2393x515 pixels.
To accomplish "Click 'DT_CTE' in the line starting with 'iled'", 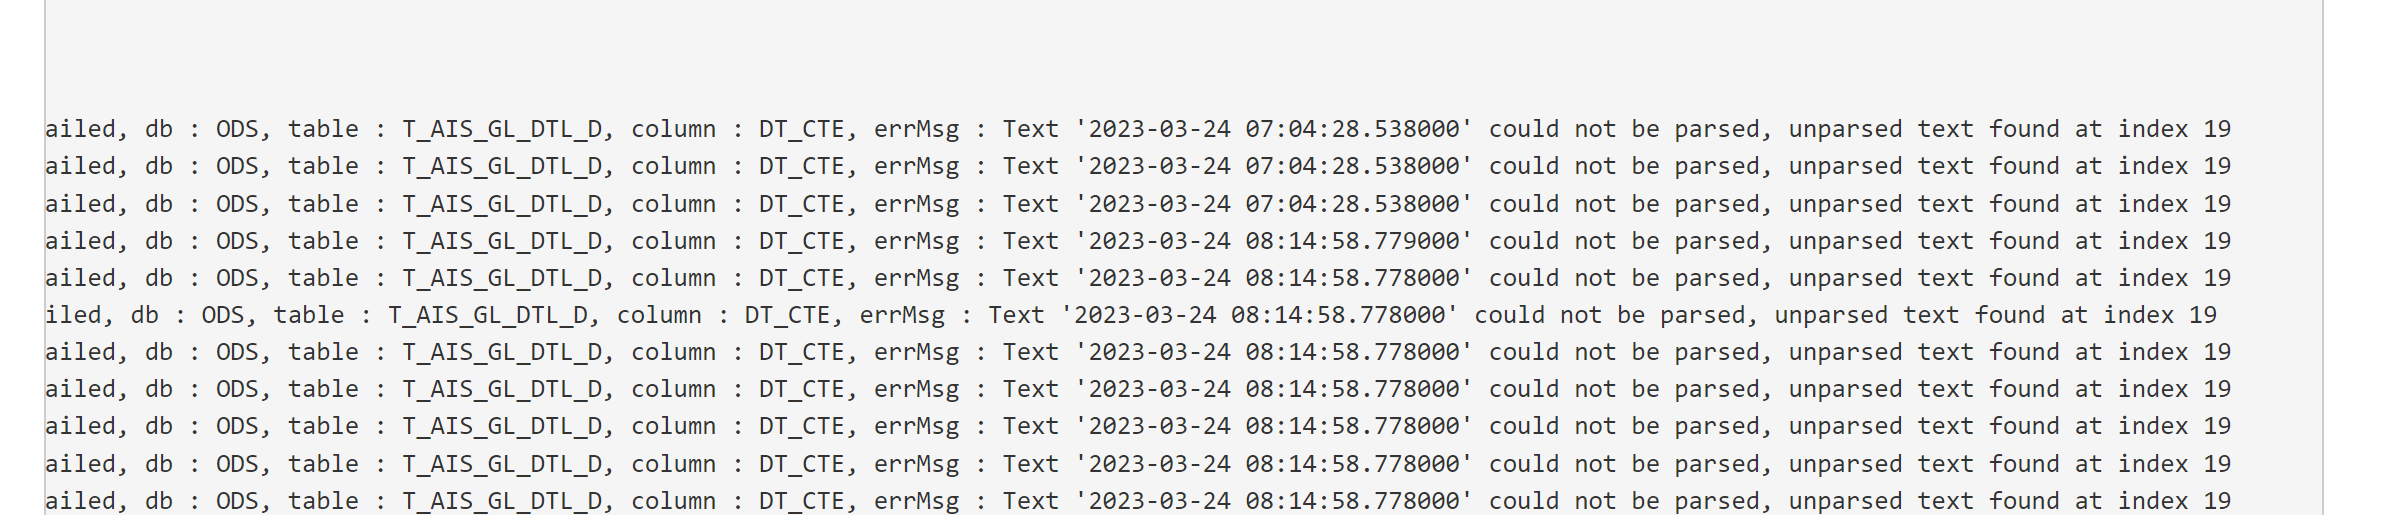I will click(x=787, y=315).
